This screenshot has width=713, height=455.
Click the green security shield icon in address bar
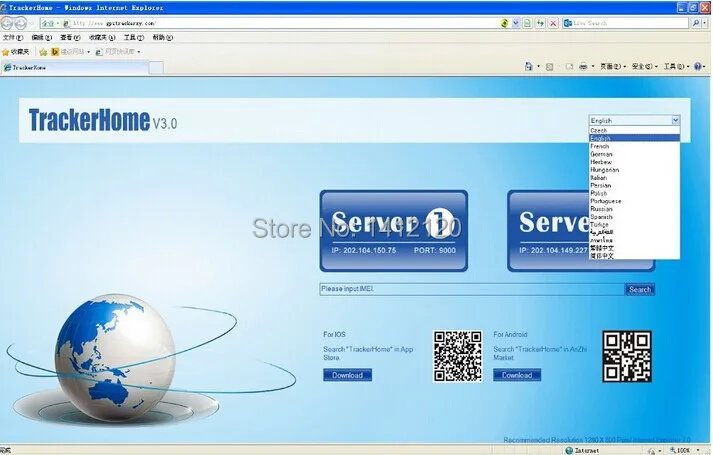[x=504, y=23]
